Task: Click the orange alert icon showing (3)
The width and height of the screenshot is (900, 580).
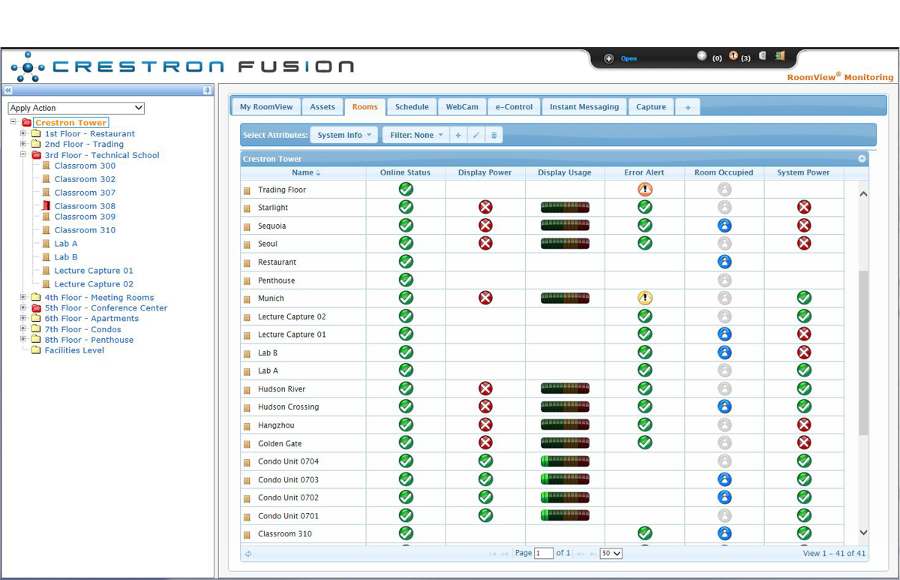Action: point(733,56)
